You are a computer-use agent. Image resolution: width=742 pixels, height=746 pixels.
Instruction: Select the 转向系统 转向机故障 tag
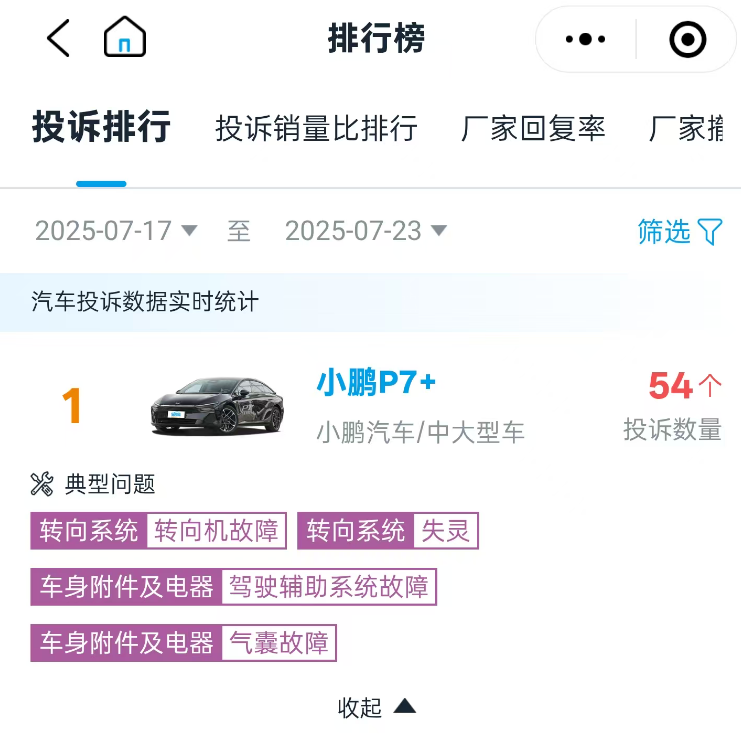(x=159, y=531)
